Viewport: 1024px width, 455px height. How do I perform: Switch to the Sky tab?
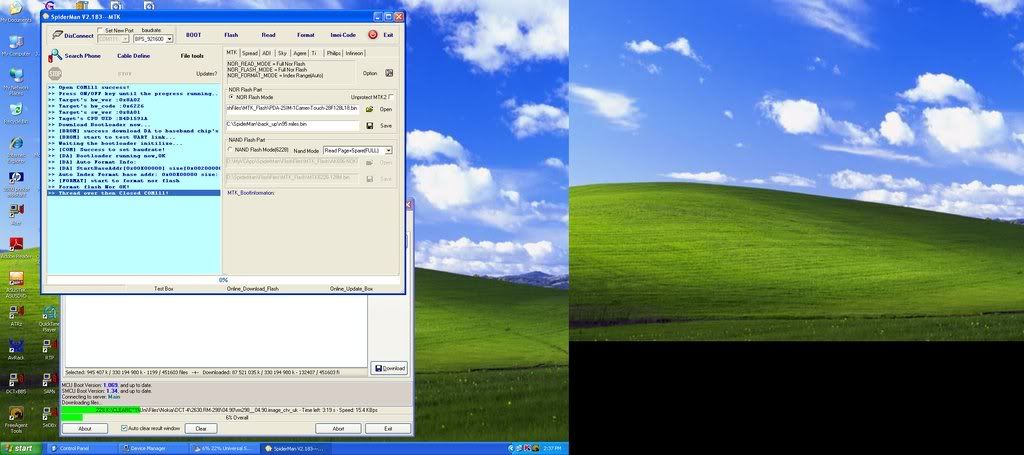pos(282,53)
